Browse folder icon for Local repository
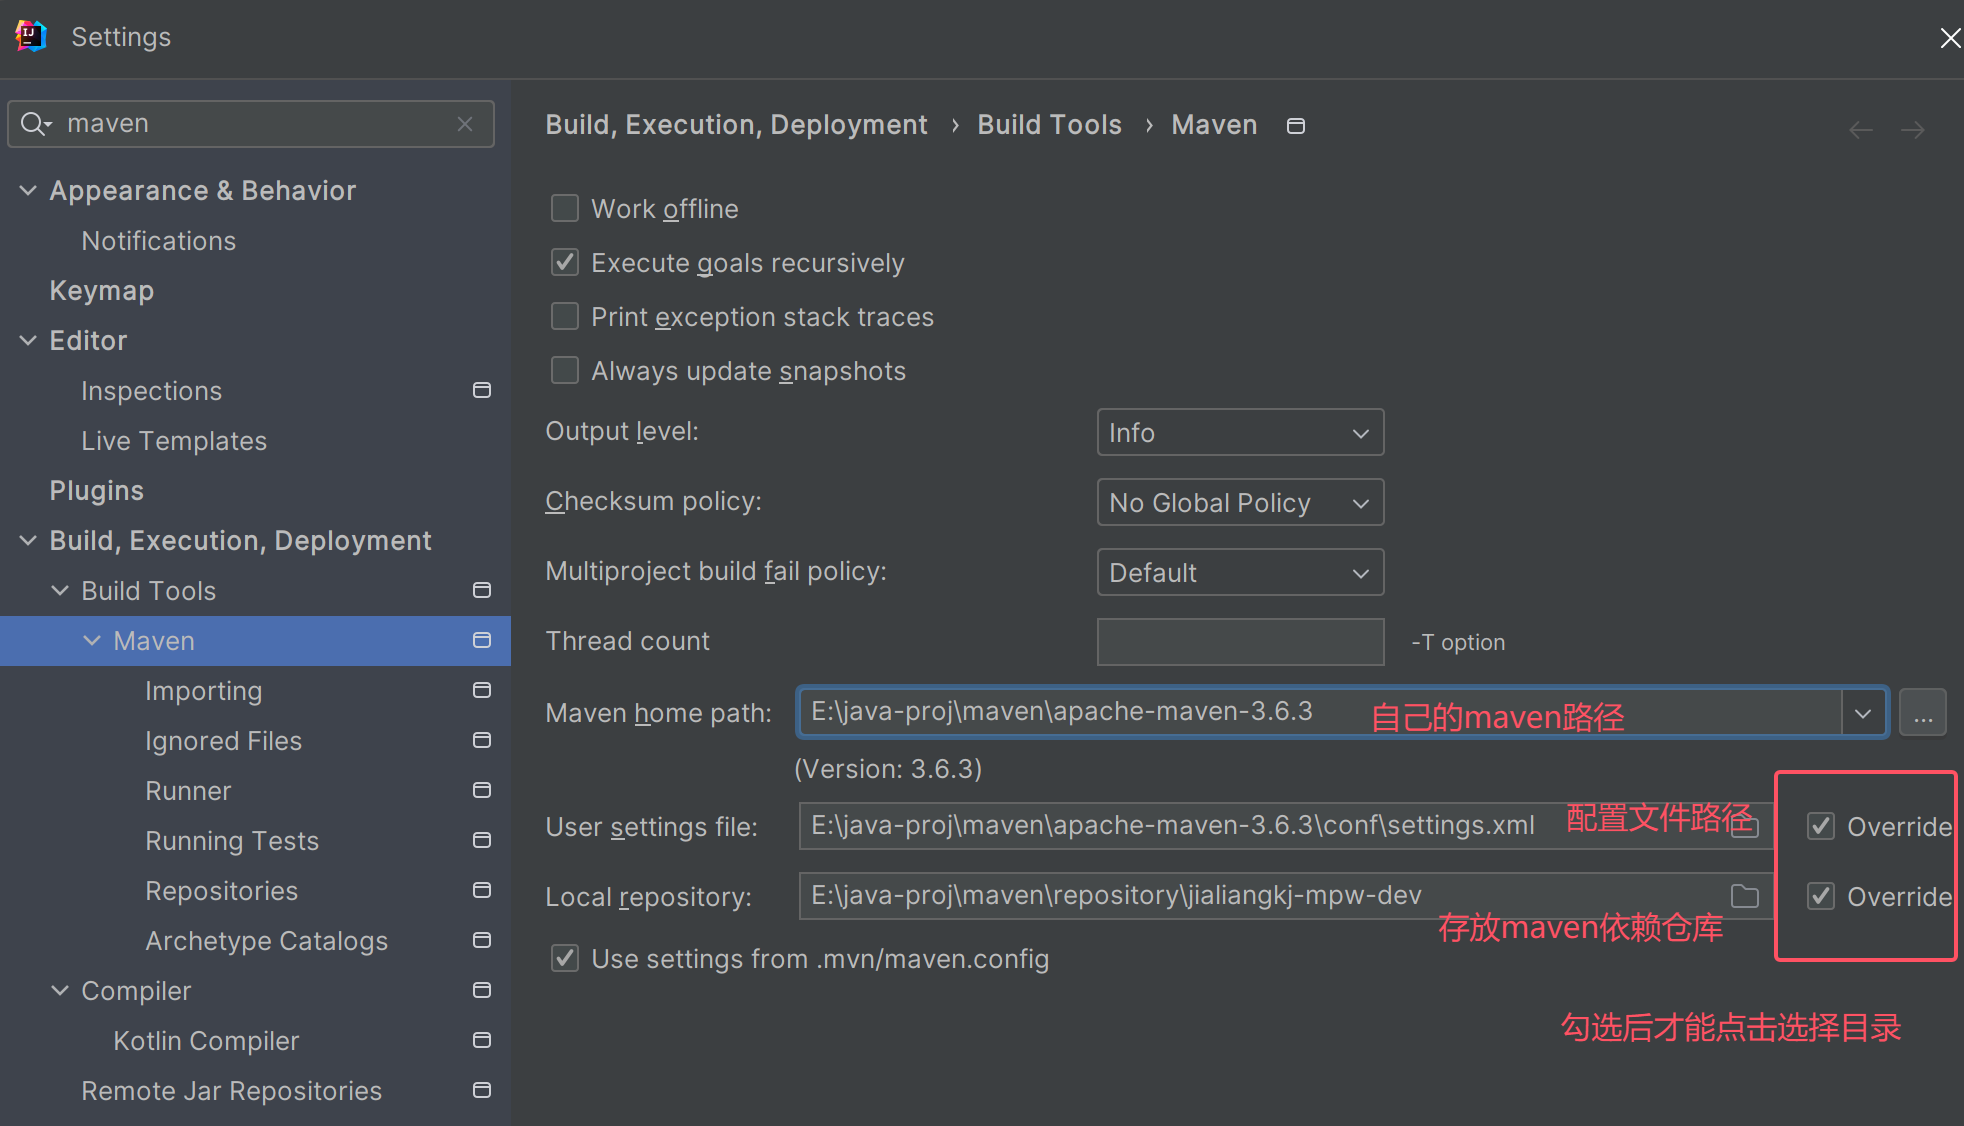Screen dimensions: 1964x1126 [1745, 896]
